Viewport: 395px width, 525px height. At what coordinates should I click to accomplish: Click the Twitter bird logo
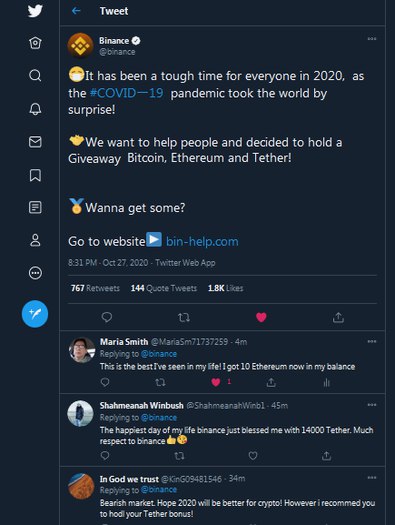coord(35,11)
